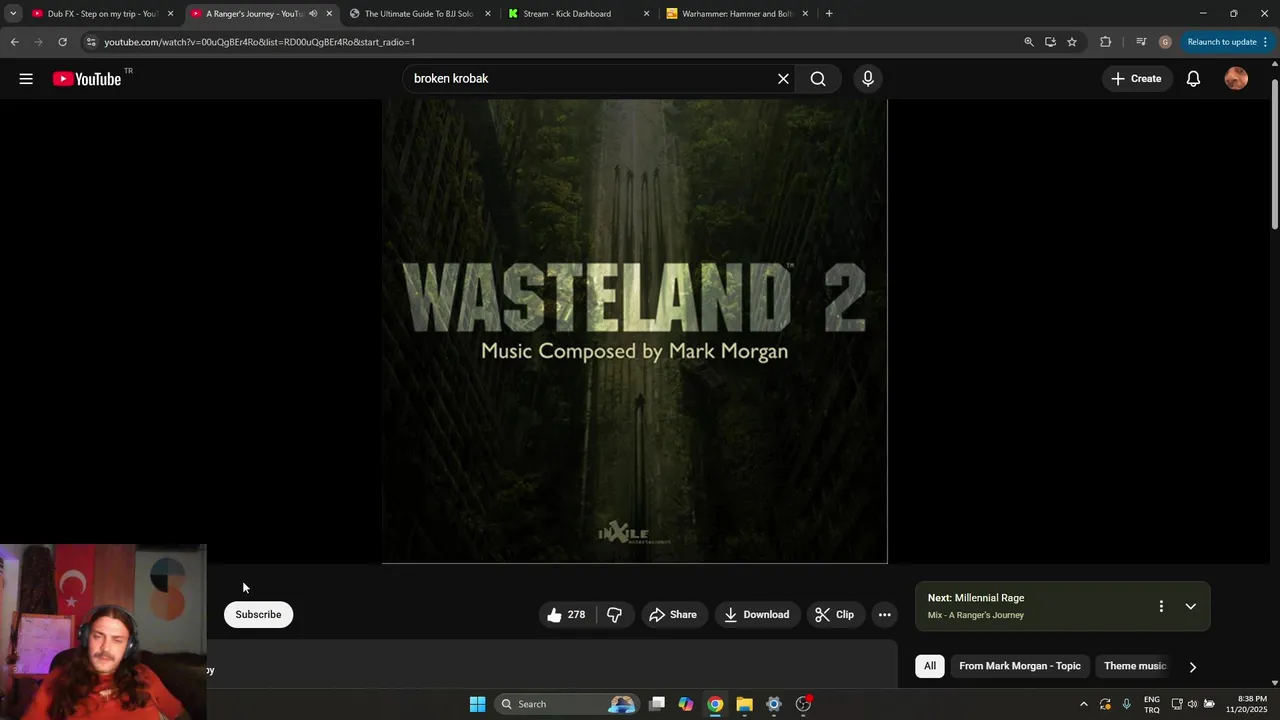Open File Explorer from the taskbar
Screen dimensions: 1280x720
pos(744,704)
